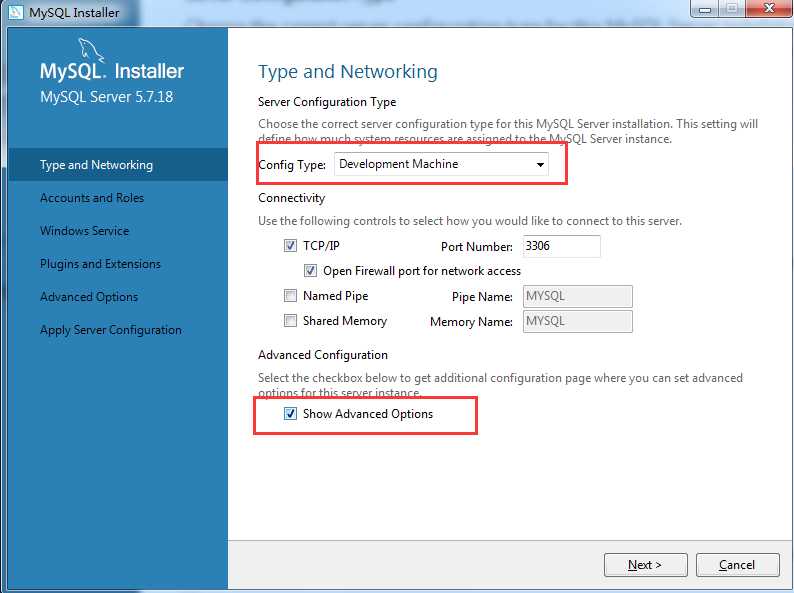Click the Port Number input field
This screenshot has width=794, height=593.
point(562,246)
